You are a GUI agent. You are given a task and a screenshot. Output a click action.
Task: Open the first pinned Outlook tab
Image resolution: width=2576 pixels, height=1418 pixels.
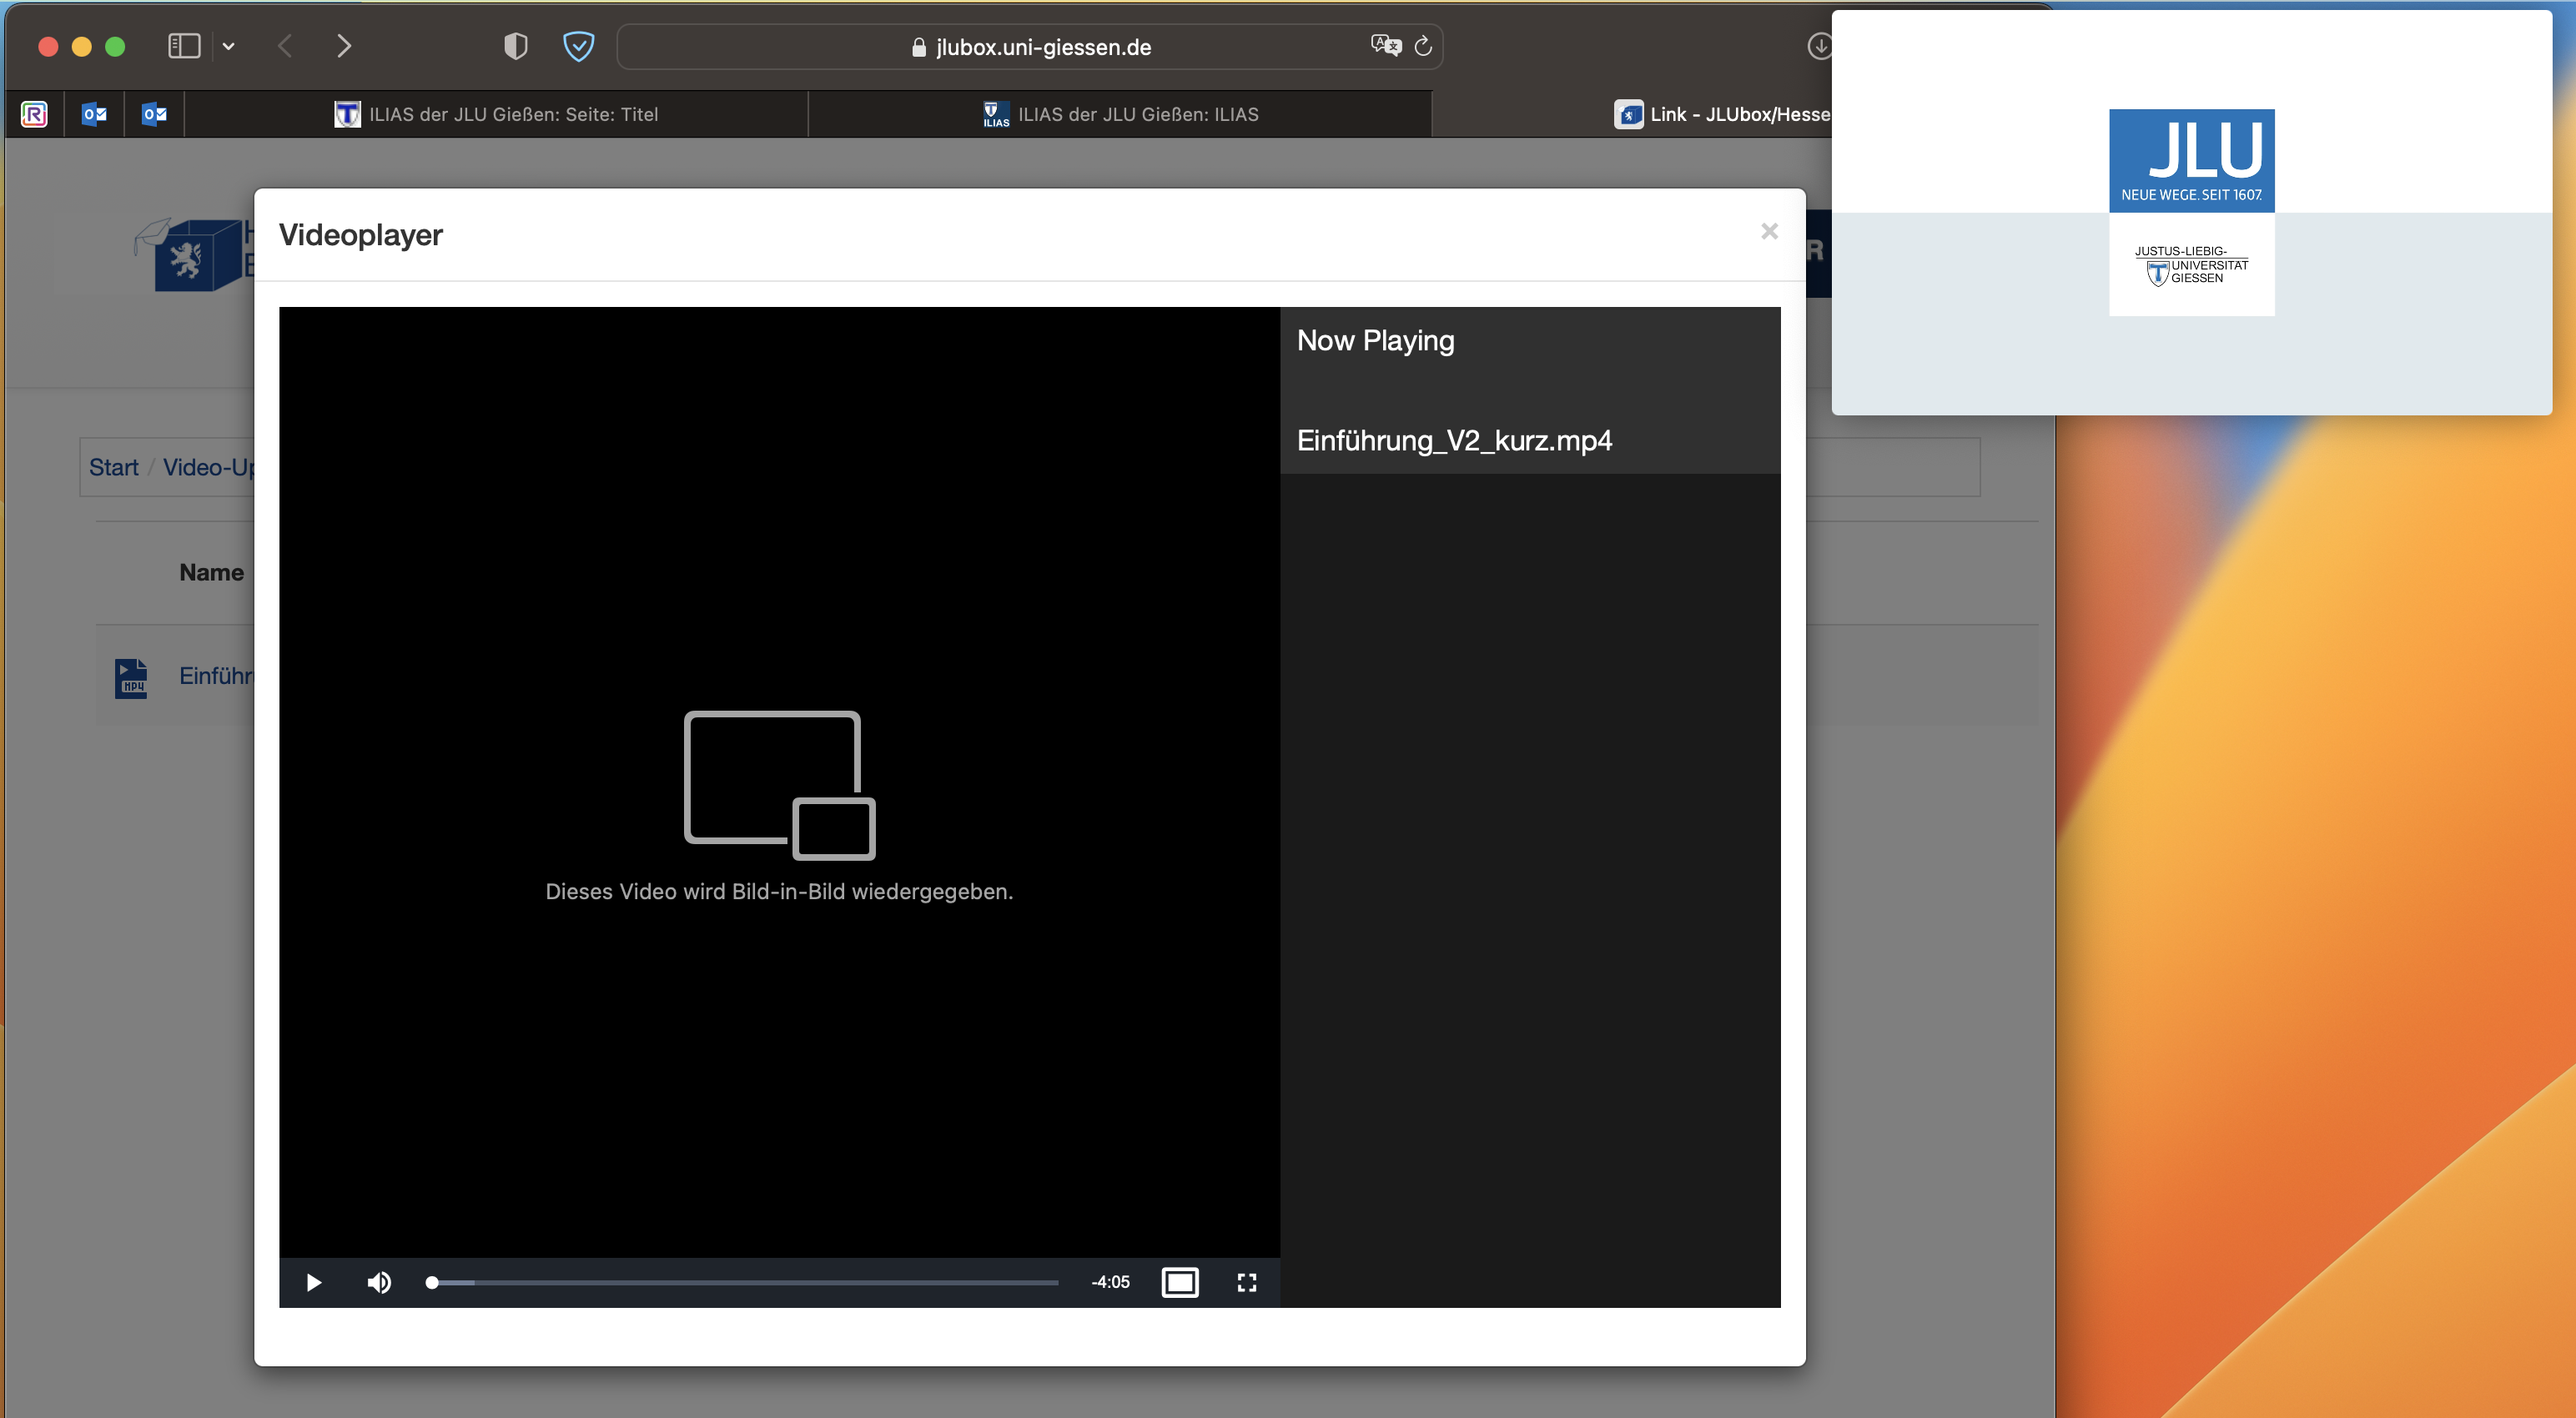pyautogui.click(x=94, y=114)
